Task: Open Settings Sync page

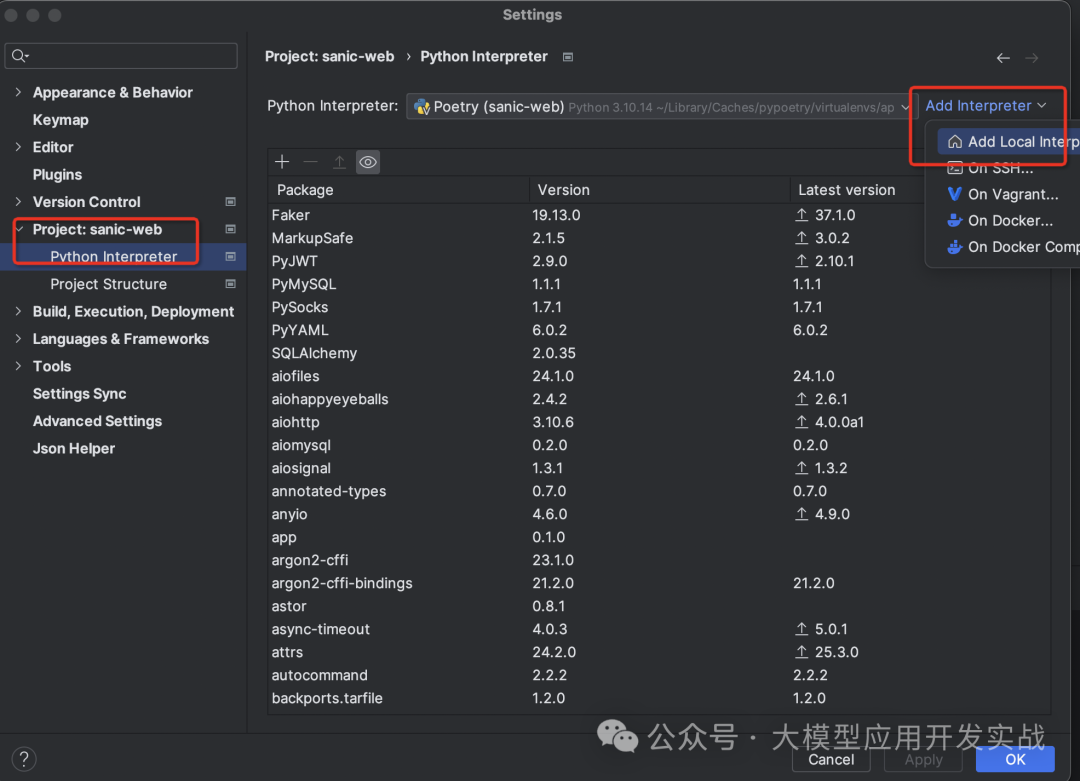Action: tap(79, 393)
